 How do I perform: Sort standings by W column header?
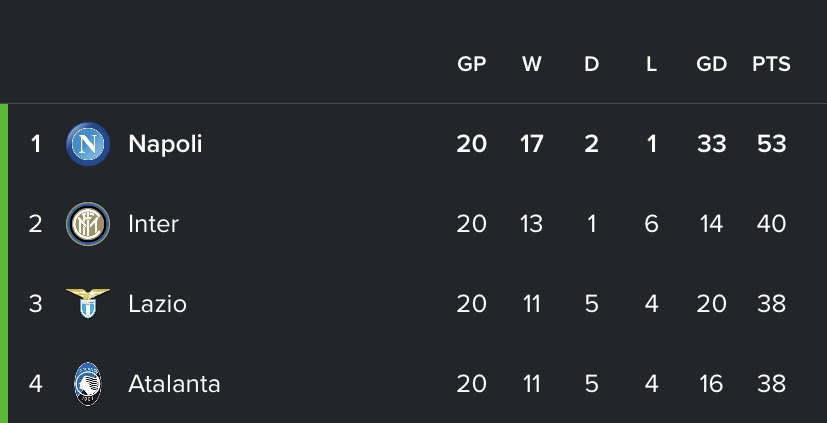(x=531, y=64)
